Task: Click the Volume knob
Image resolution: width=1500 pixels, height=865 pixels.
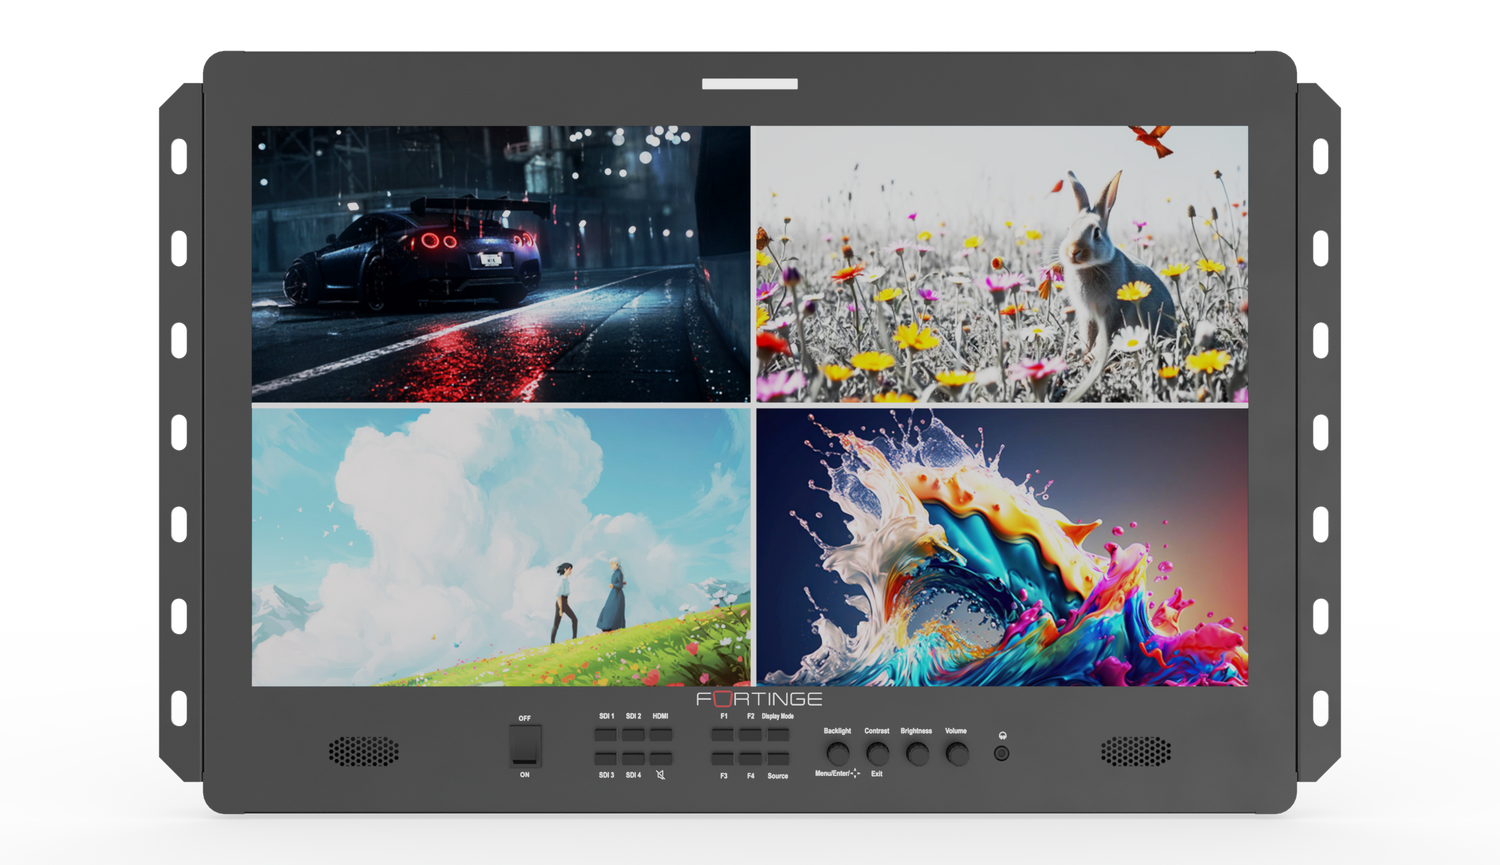Action: point(957,753)
